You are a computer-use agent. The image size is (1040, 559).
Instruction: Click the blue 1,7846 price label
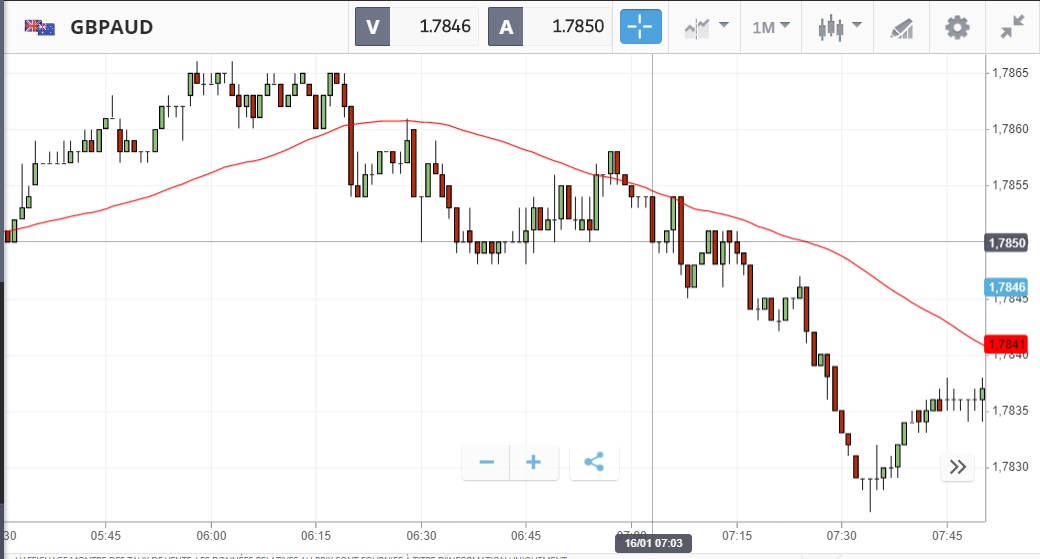(1006, 287)
